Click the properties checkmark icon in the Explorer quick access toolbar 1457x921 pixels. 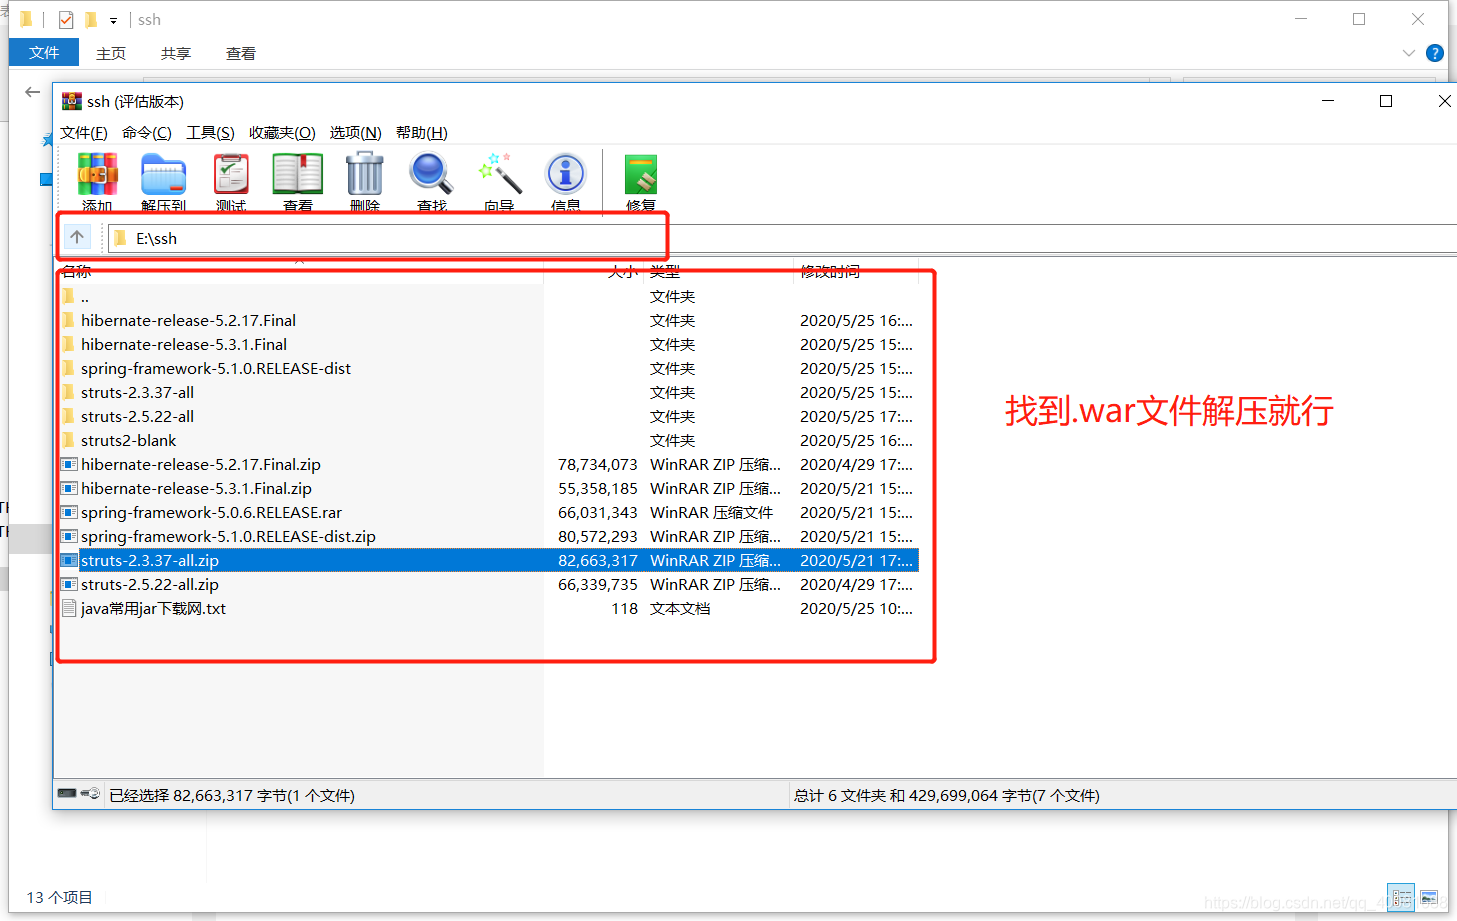[66, 20]
